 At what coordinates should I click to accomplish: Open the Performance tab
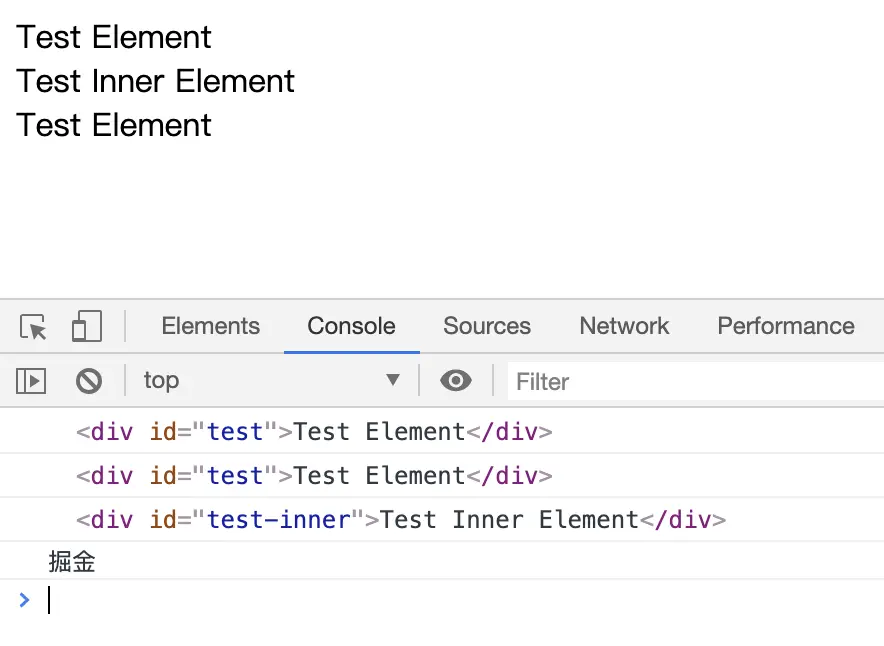click(786, 327)
